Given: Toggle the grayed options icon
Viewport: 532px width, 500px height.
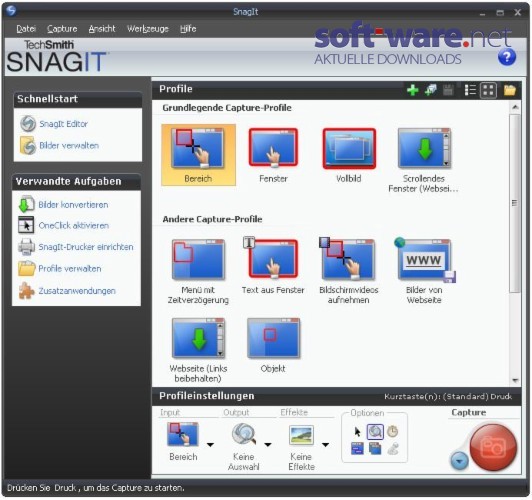Looking at the screenshot, I should pos(393,449).
